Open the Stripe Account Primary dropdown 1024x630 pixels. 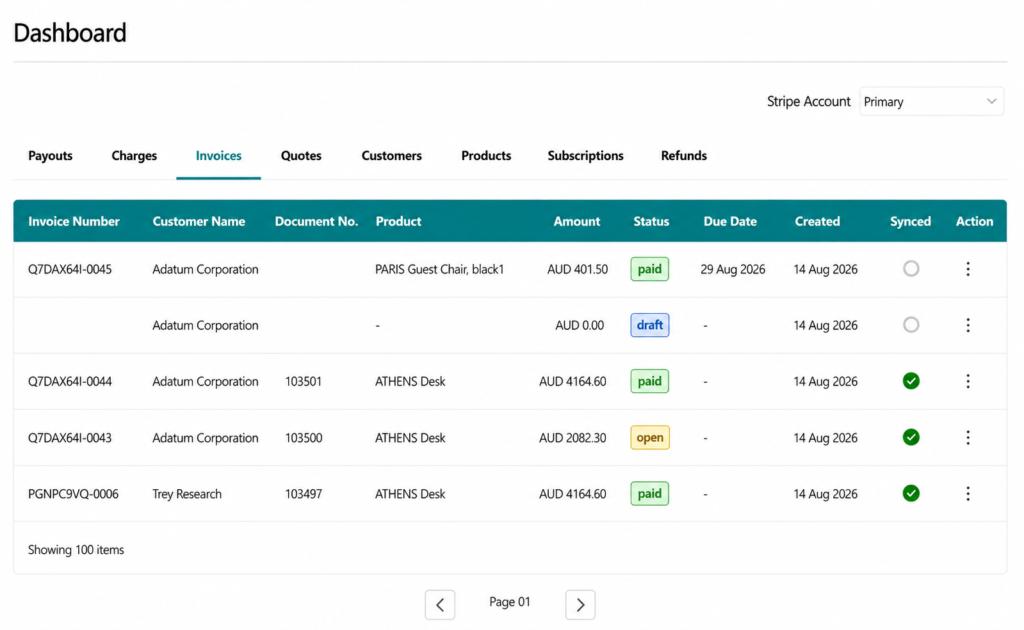point(931,102)
